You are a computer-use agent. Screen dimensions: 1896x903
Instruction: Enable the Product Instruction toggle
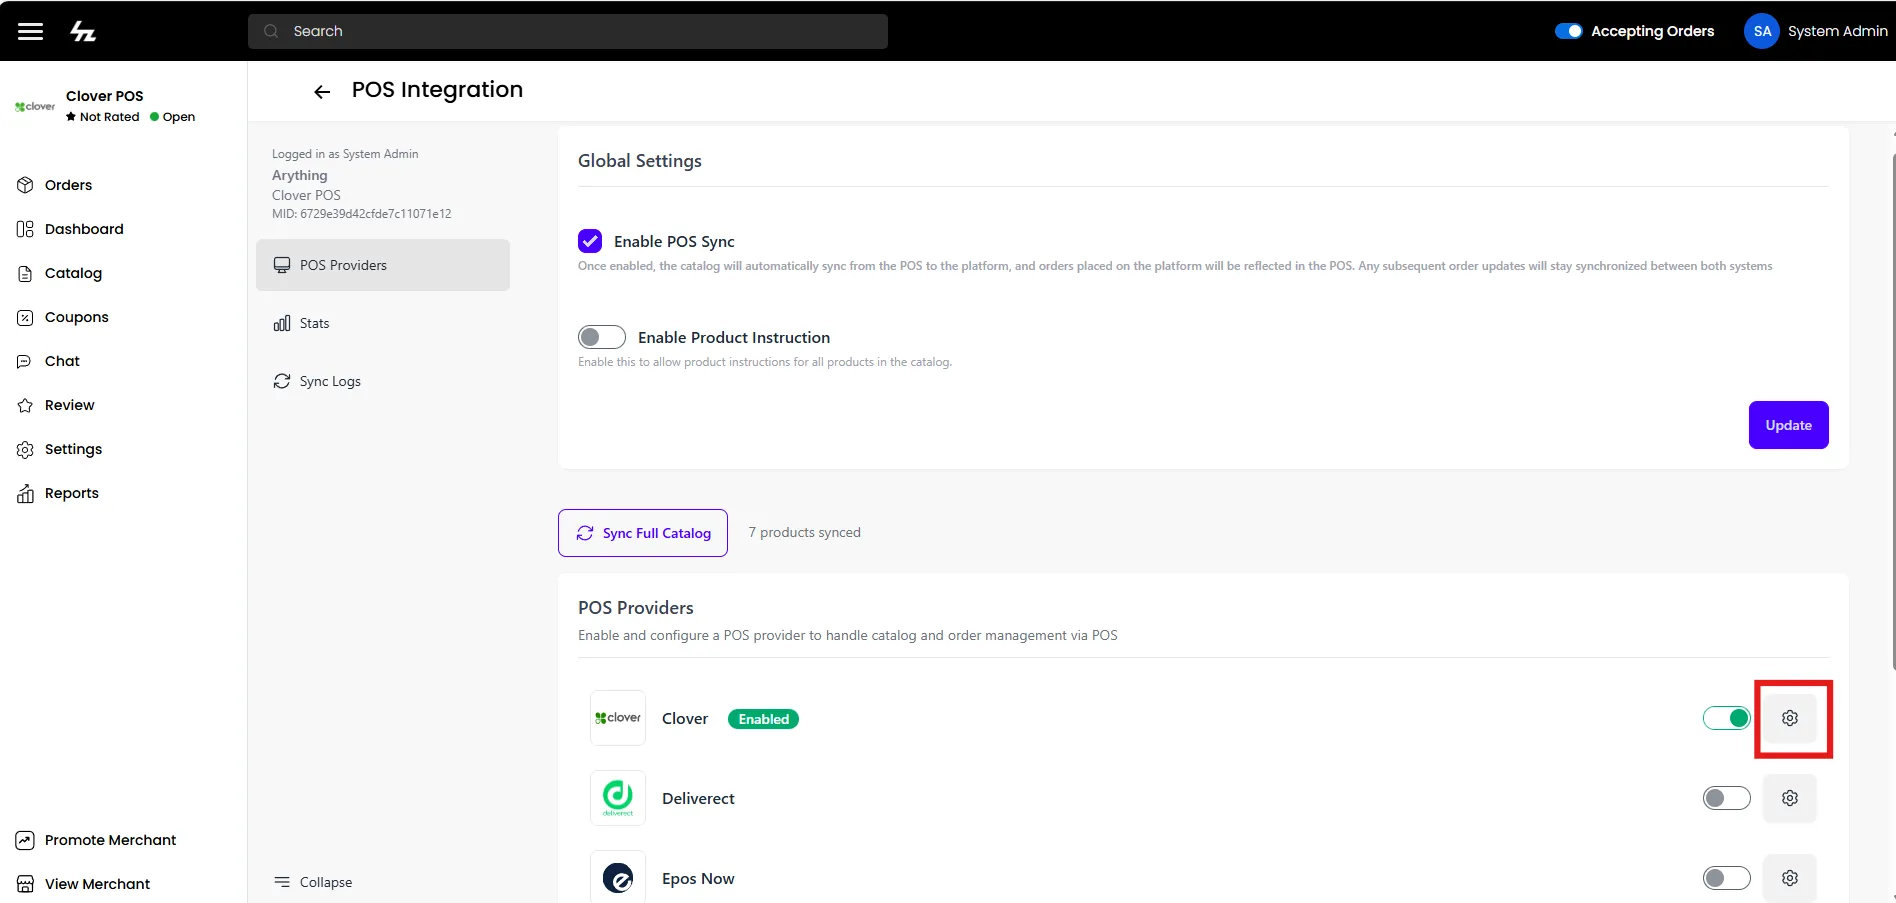coord(602,337)
